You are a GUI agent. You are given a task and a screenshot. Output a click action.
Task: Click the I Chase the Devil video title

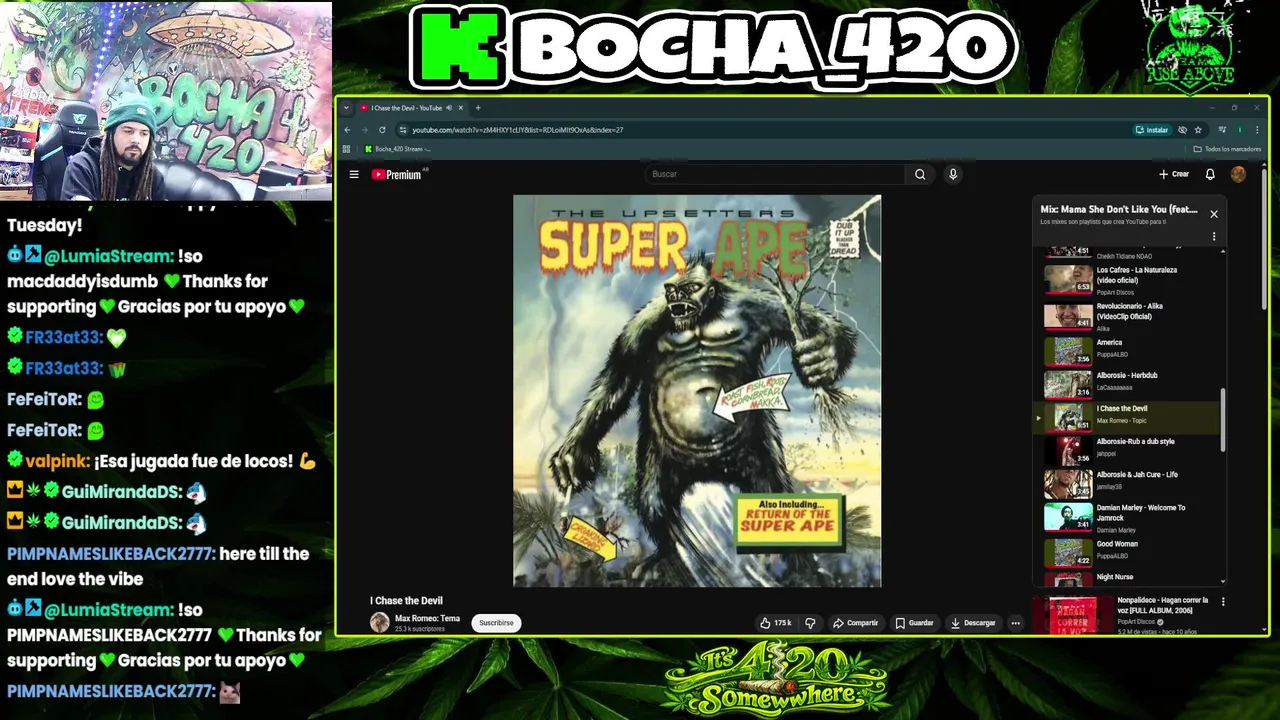click(x=406, y=601)
